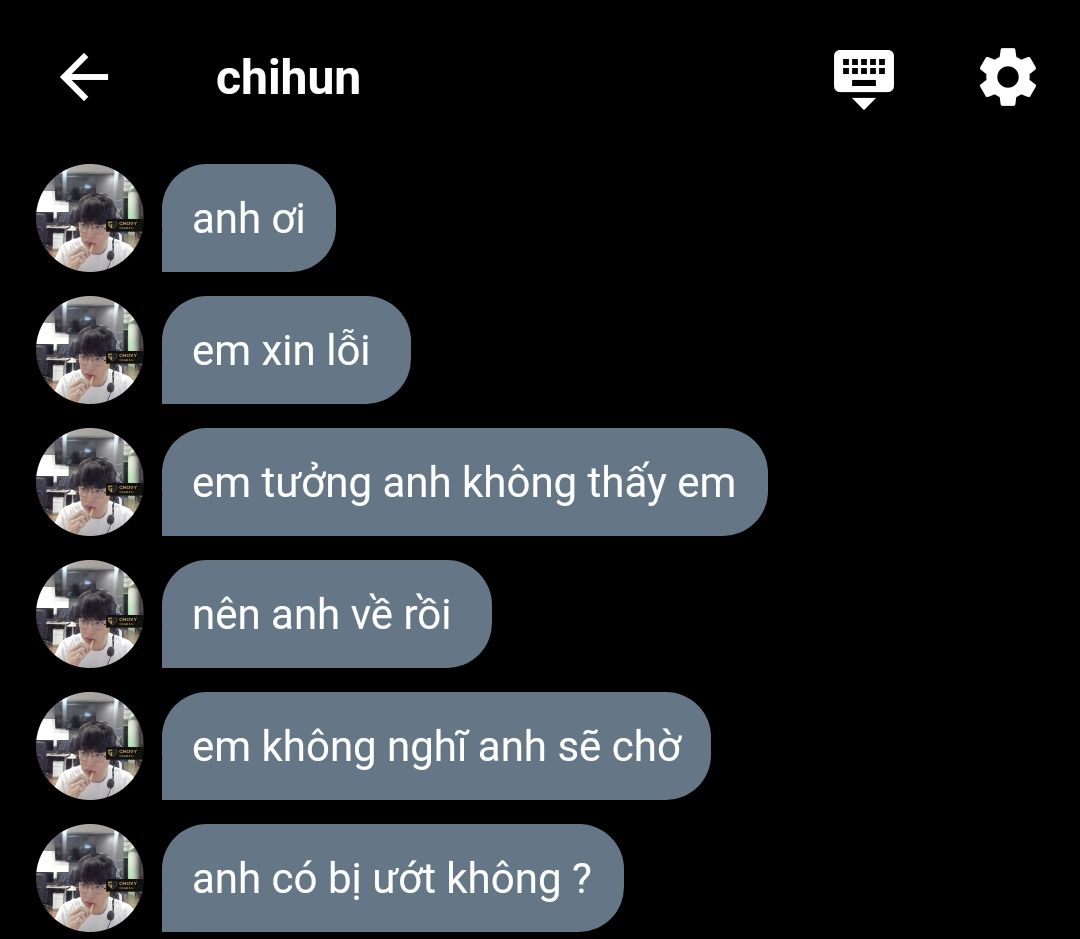This screenshot has height=939, width=1080.
Task: Select "anh có bị ướt không ?" bubble
Action: pyautogui.click(x=393, y=878)
